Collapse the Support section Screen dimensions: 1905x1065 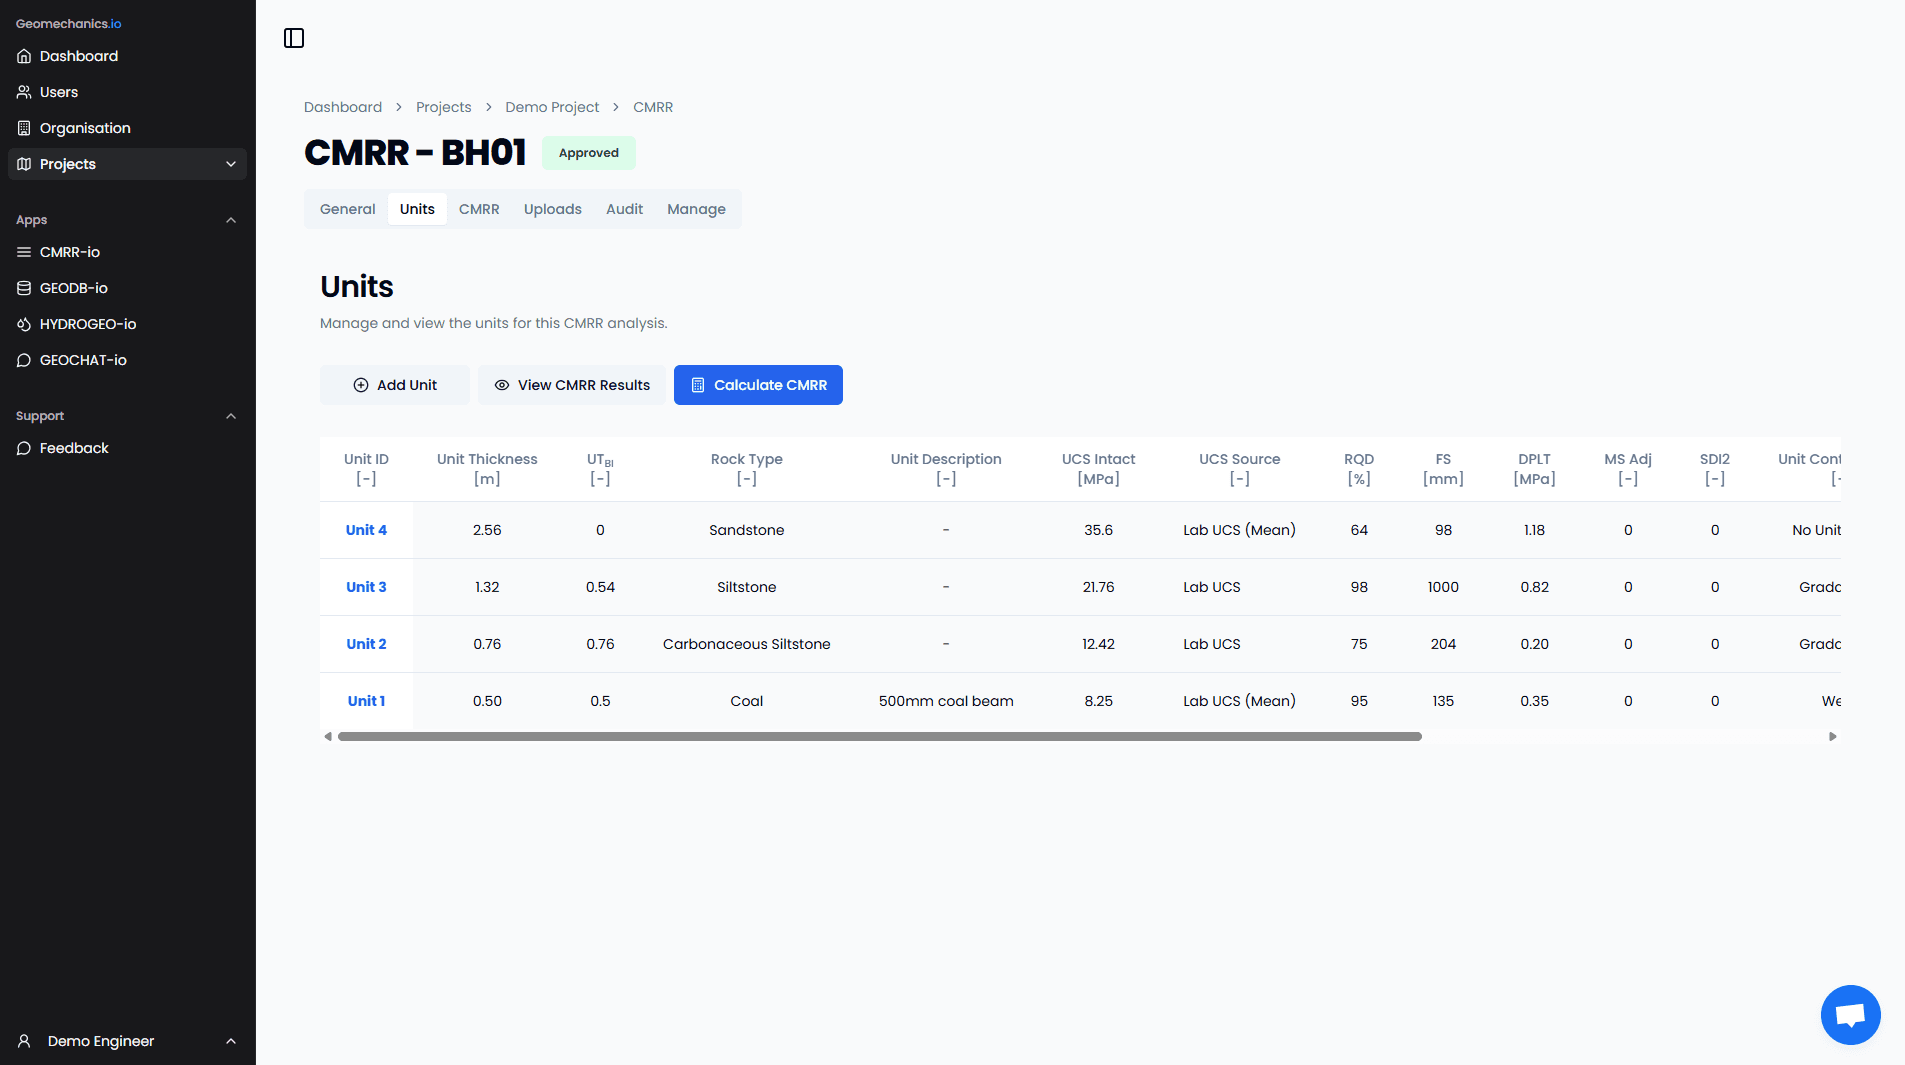(x=231, y=416)
